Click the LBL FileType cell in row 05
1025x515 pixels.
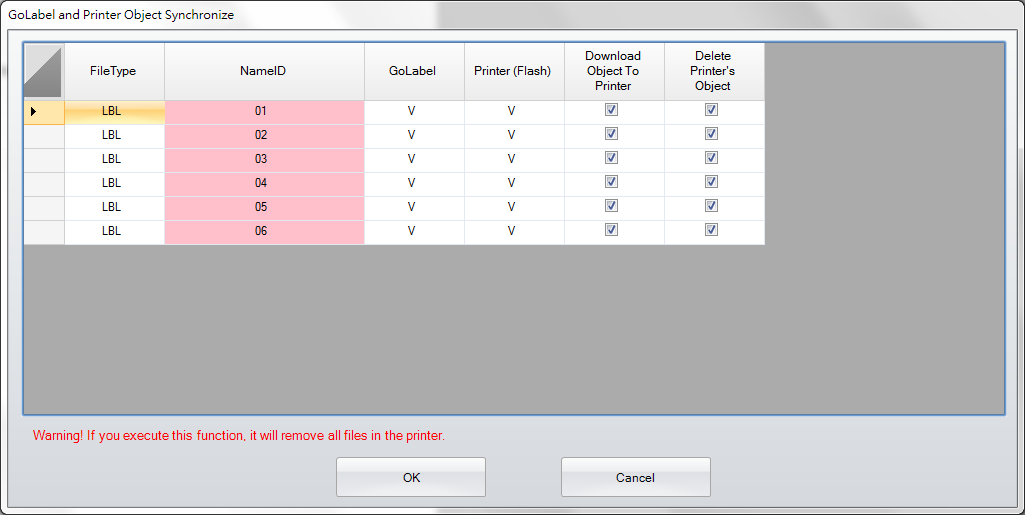click(114, 208)
